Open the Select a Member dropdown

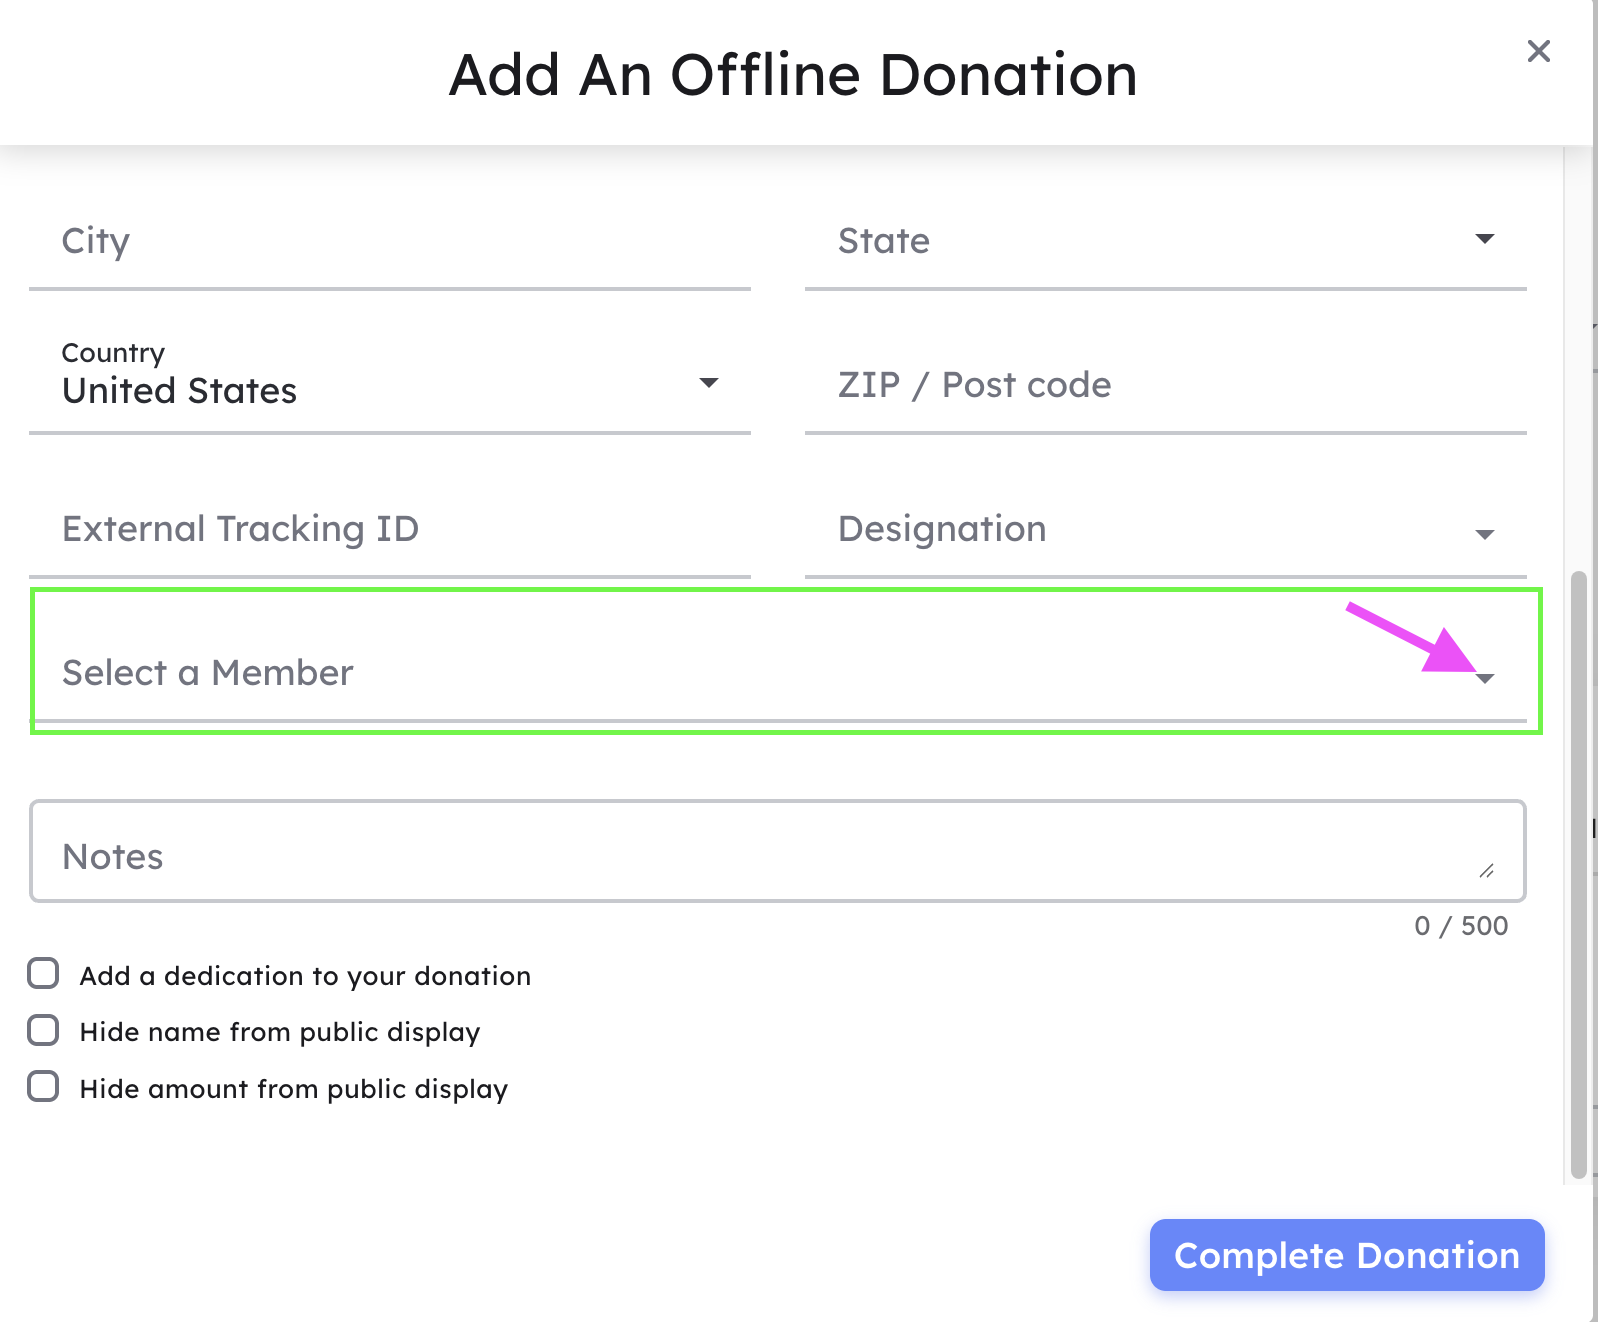(x=778, y=673)
